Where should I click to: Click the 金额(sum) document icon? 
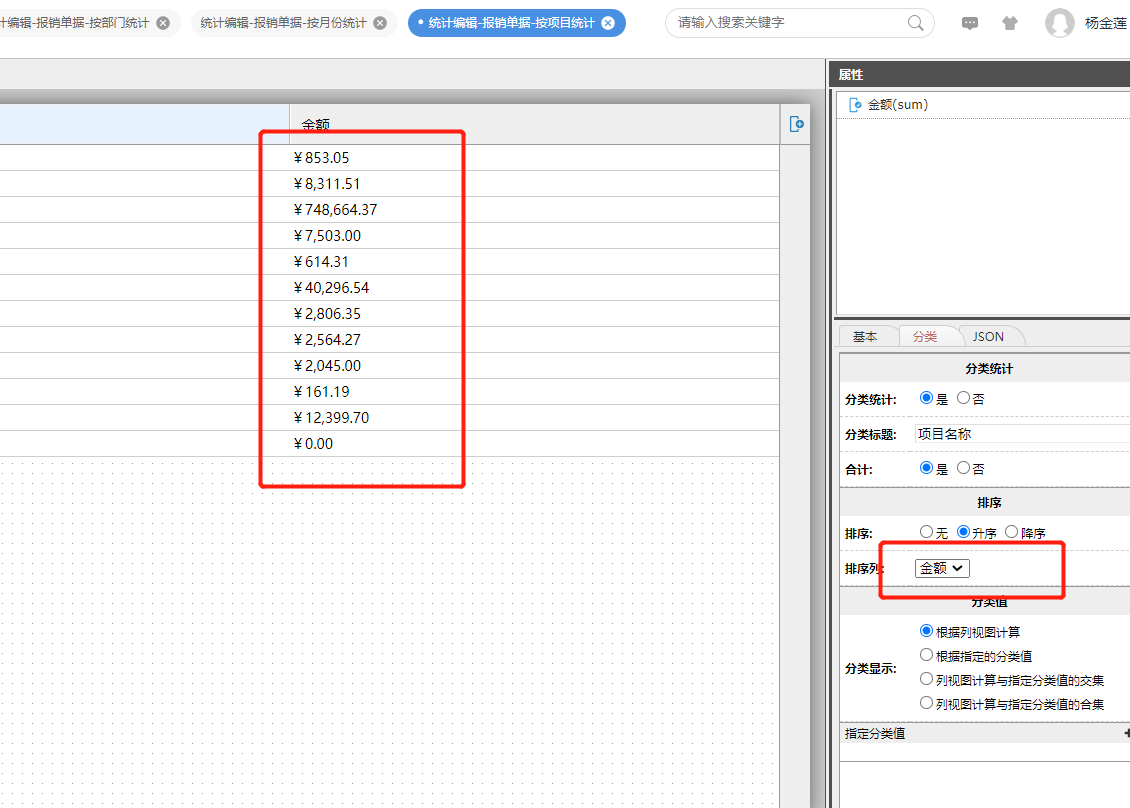(855, 105)
